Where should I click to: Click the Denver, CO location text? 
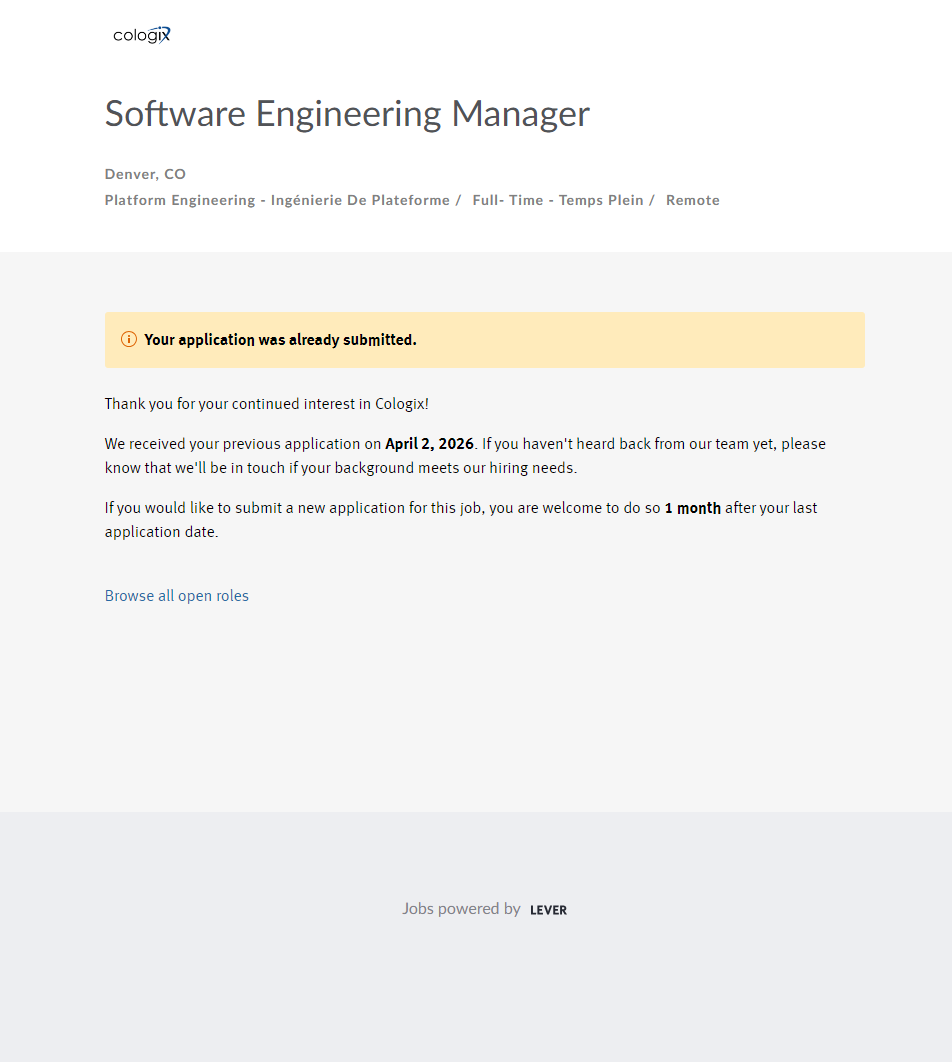click(145, 174)
